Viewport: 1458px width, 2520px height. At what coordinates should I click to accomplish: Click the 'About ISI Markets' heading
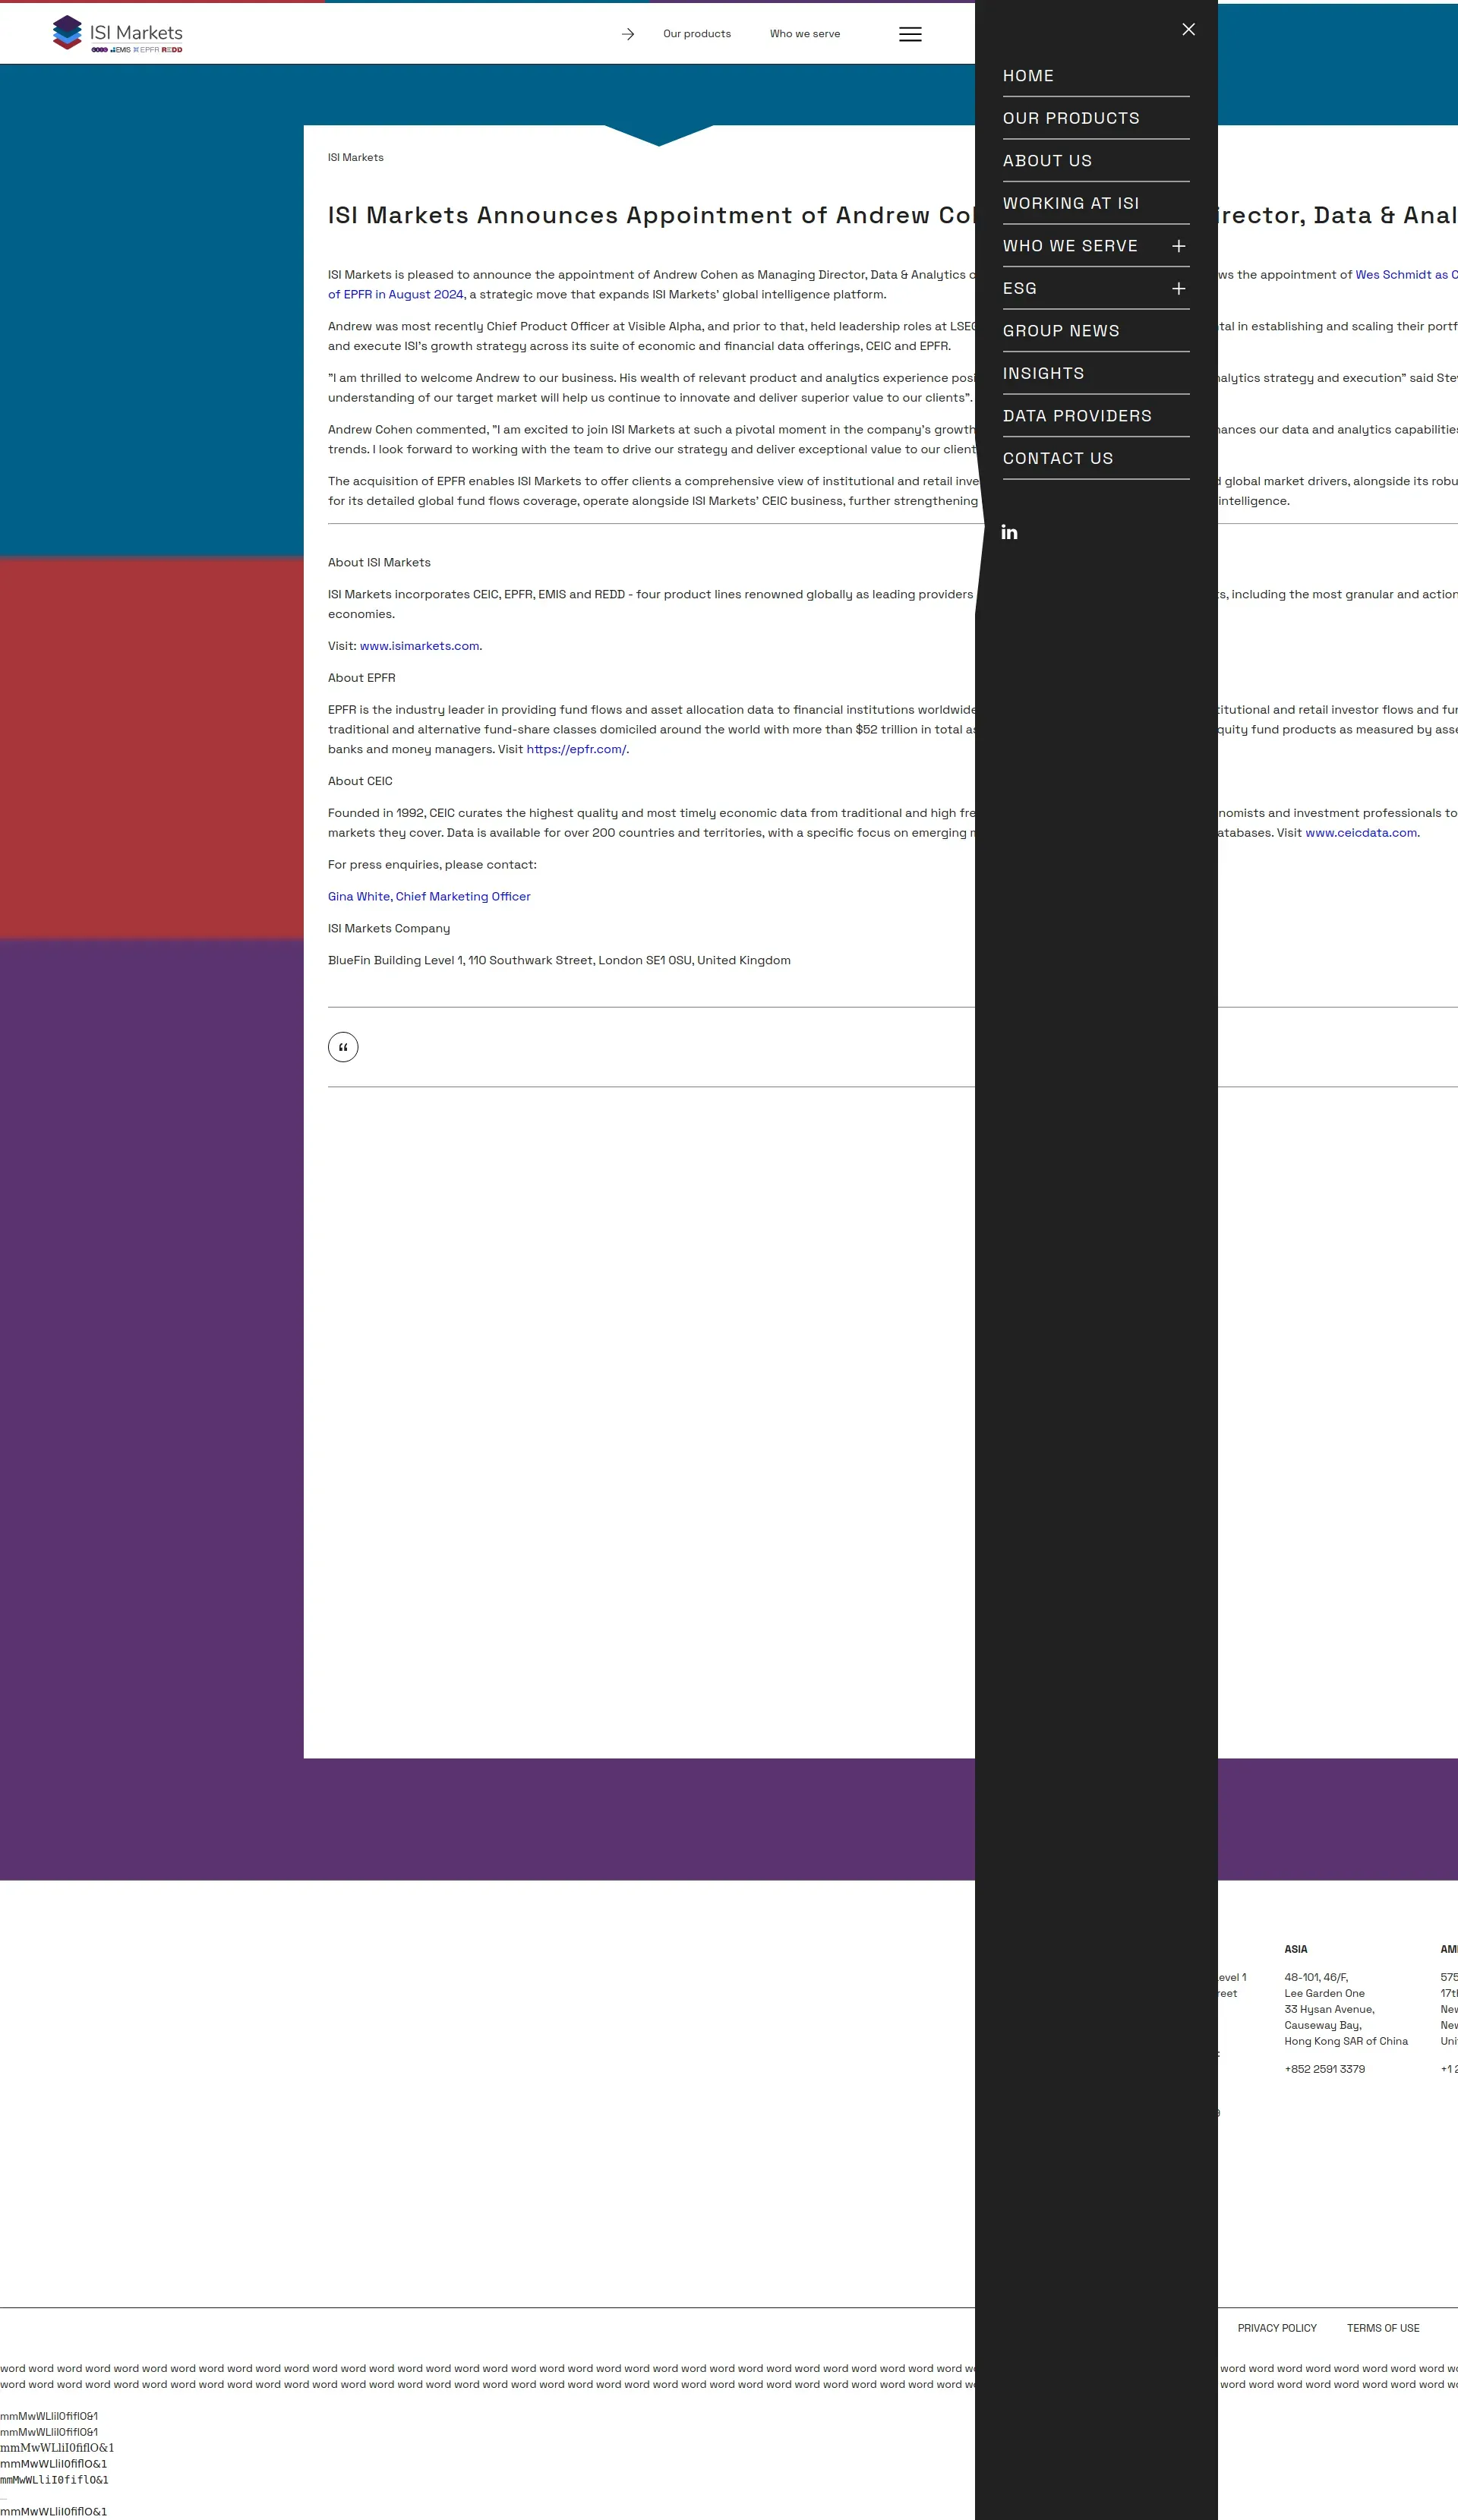click(x=379, y=563)
